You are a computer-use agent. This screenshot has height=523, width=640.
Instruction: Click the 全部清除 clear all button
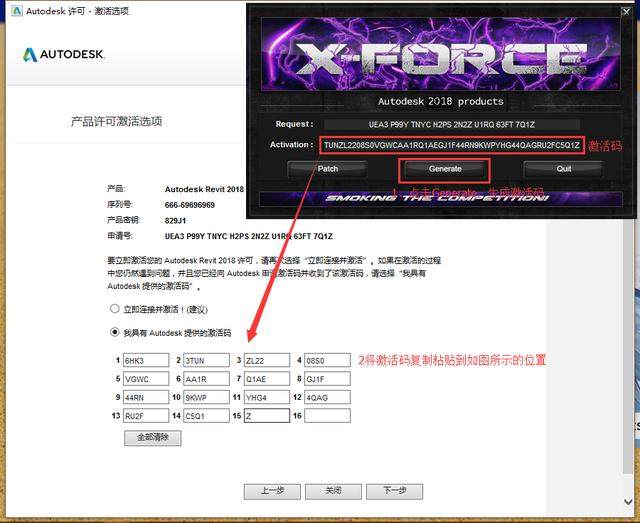[153, 438]
